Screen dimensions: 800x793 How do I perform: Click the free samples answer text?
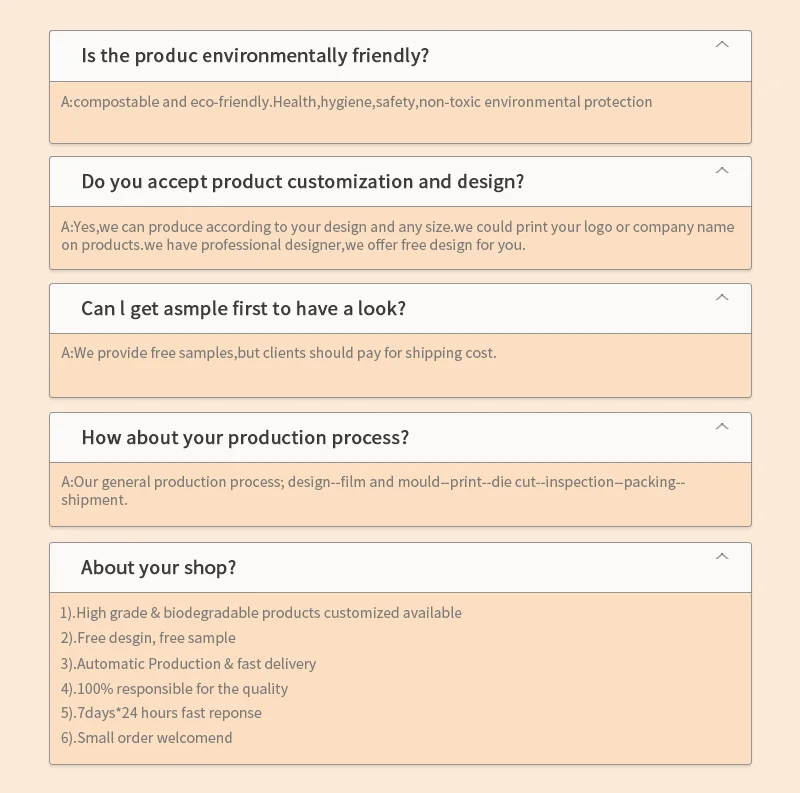tap(278, 353)
